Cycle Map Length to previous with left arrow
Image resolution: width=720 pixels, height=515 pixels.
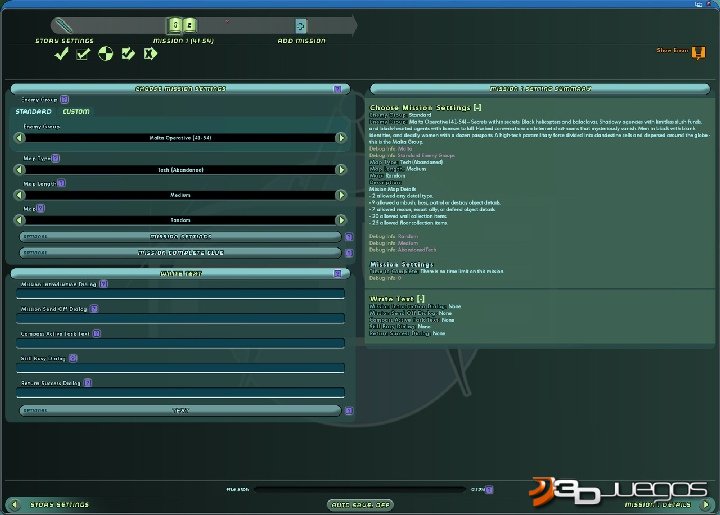(18, 196)
